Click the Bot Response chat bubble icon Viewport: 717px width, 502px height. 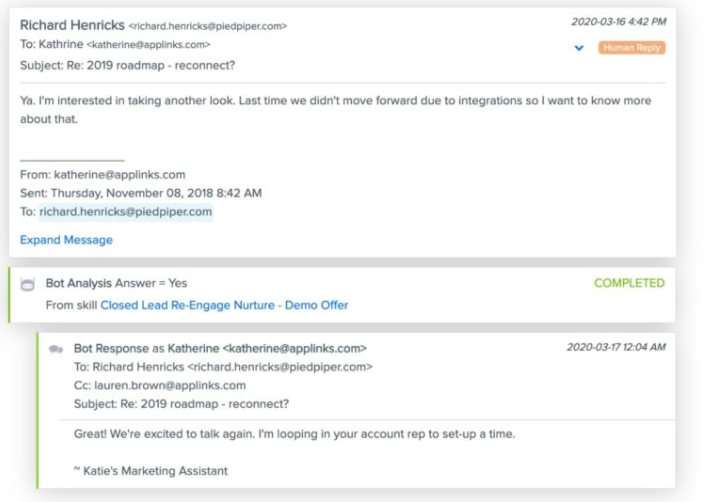point(56,349)
